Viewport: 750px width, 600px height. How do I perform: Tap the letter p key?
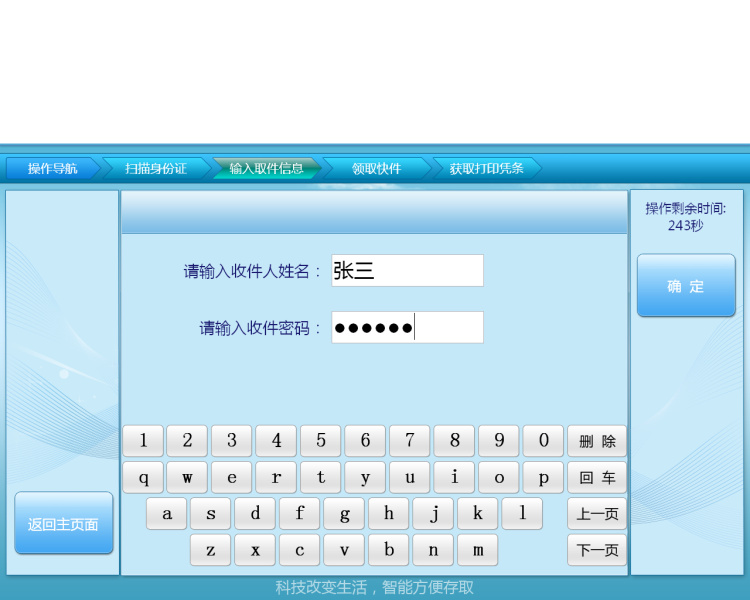(543, 478)
